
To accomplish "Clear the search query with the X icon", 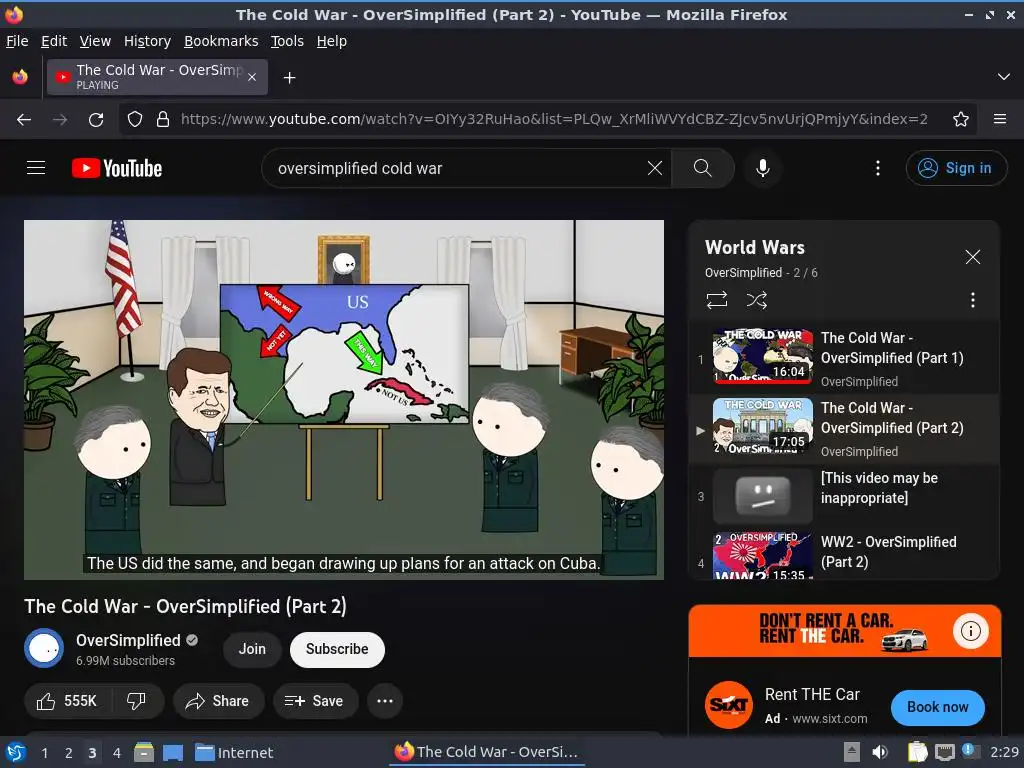I will point(654,168).
